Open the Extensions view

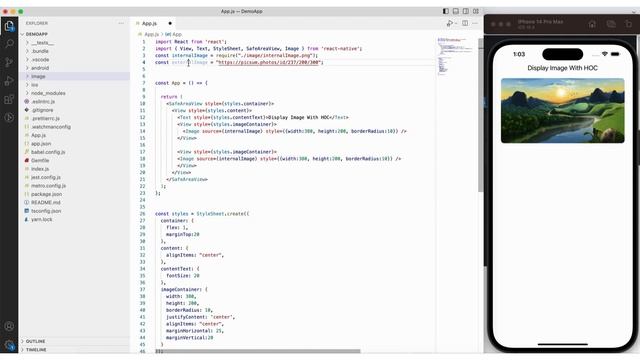[9, 99]
